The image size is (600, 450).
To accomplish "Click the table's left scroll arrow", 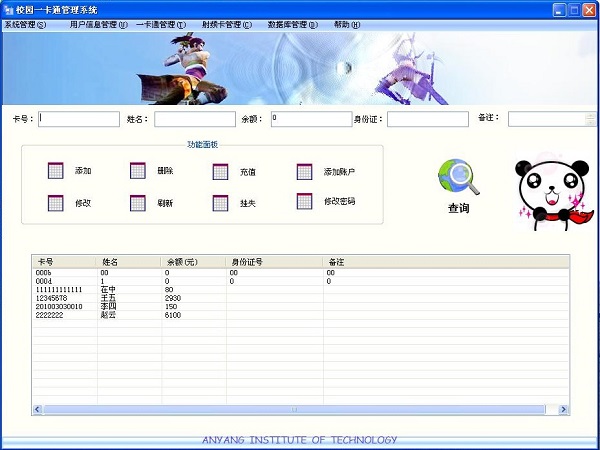I will 37,409.
